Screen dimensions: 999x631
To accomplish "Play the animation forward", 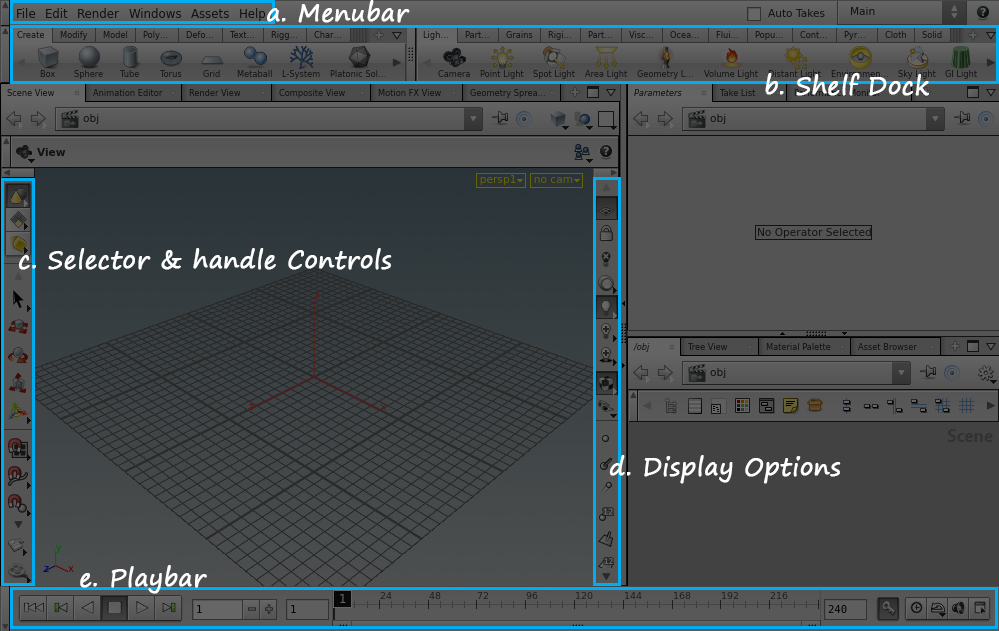I will click(x=141, y=608).
